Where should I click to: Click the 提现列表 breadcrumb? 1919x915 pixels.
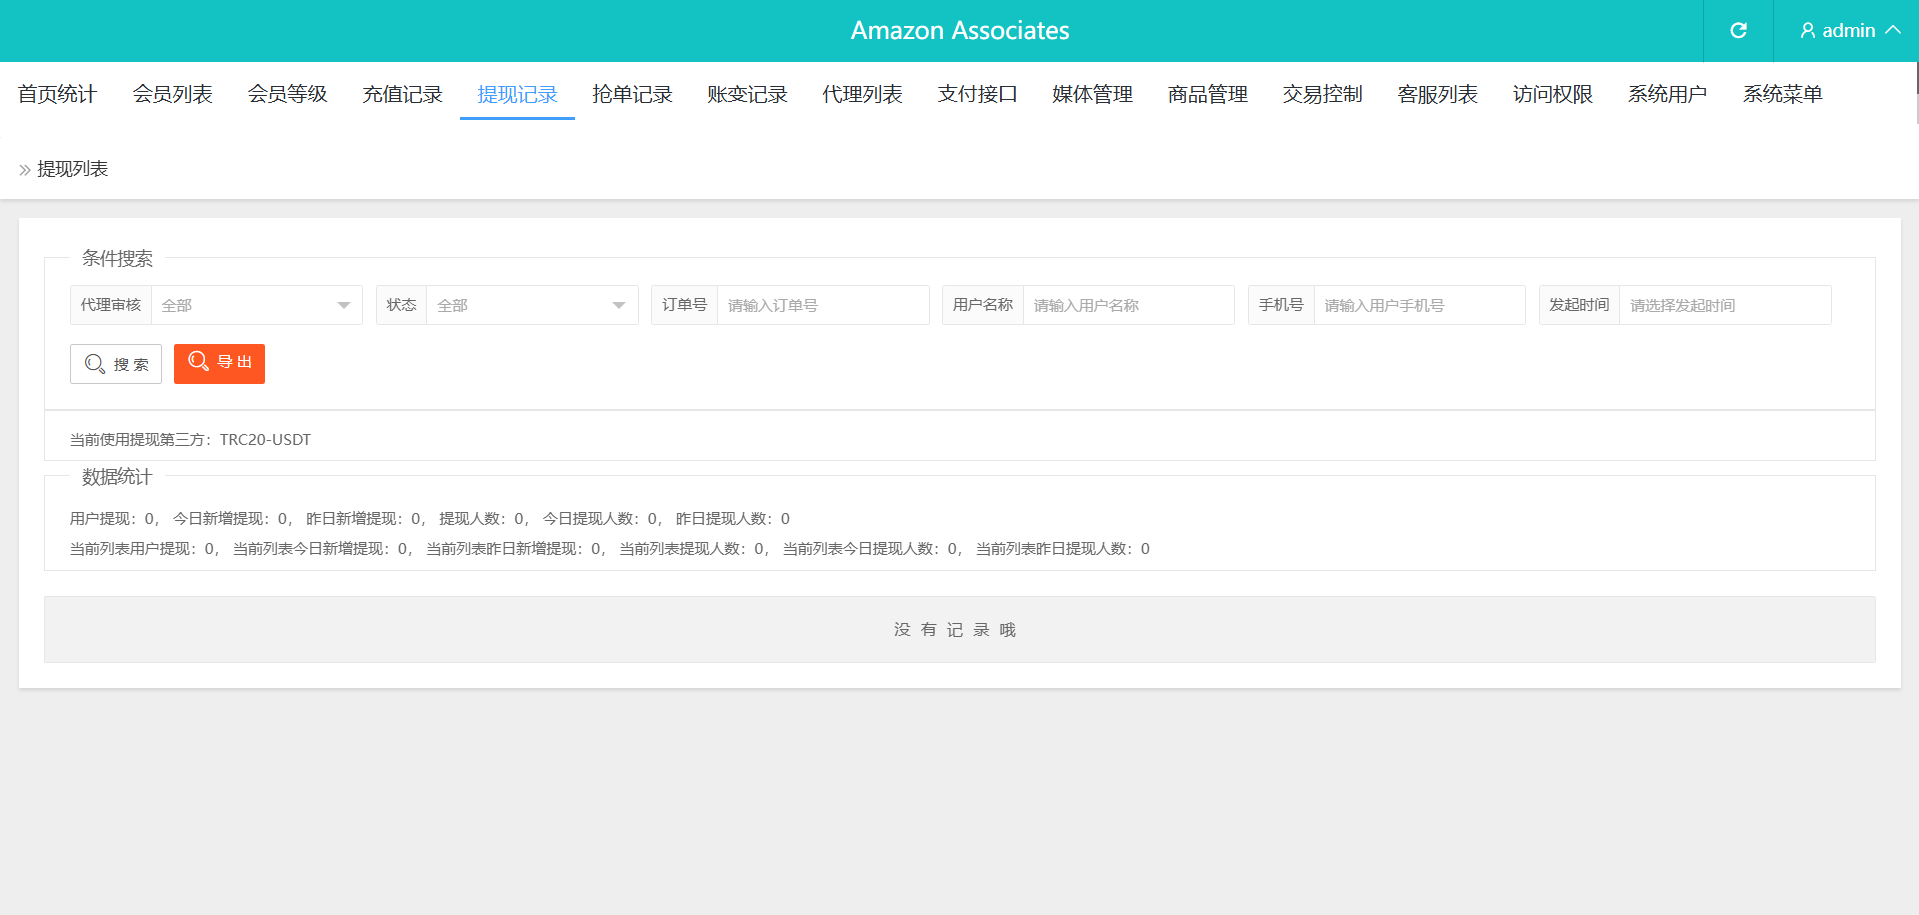click(x=72, y=169)
